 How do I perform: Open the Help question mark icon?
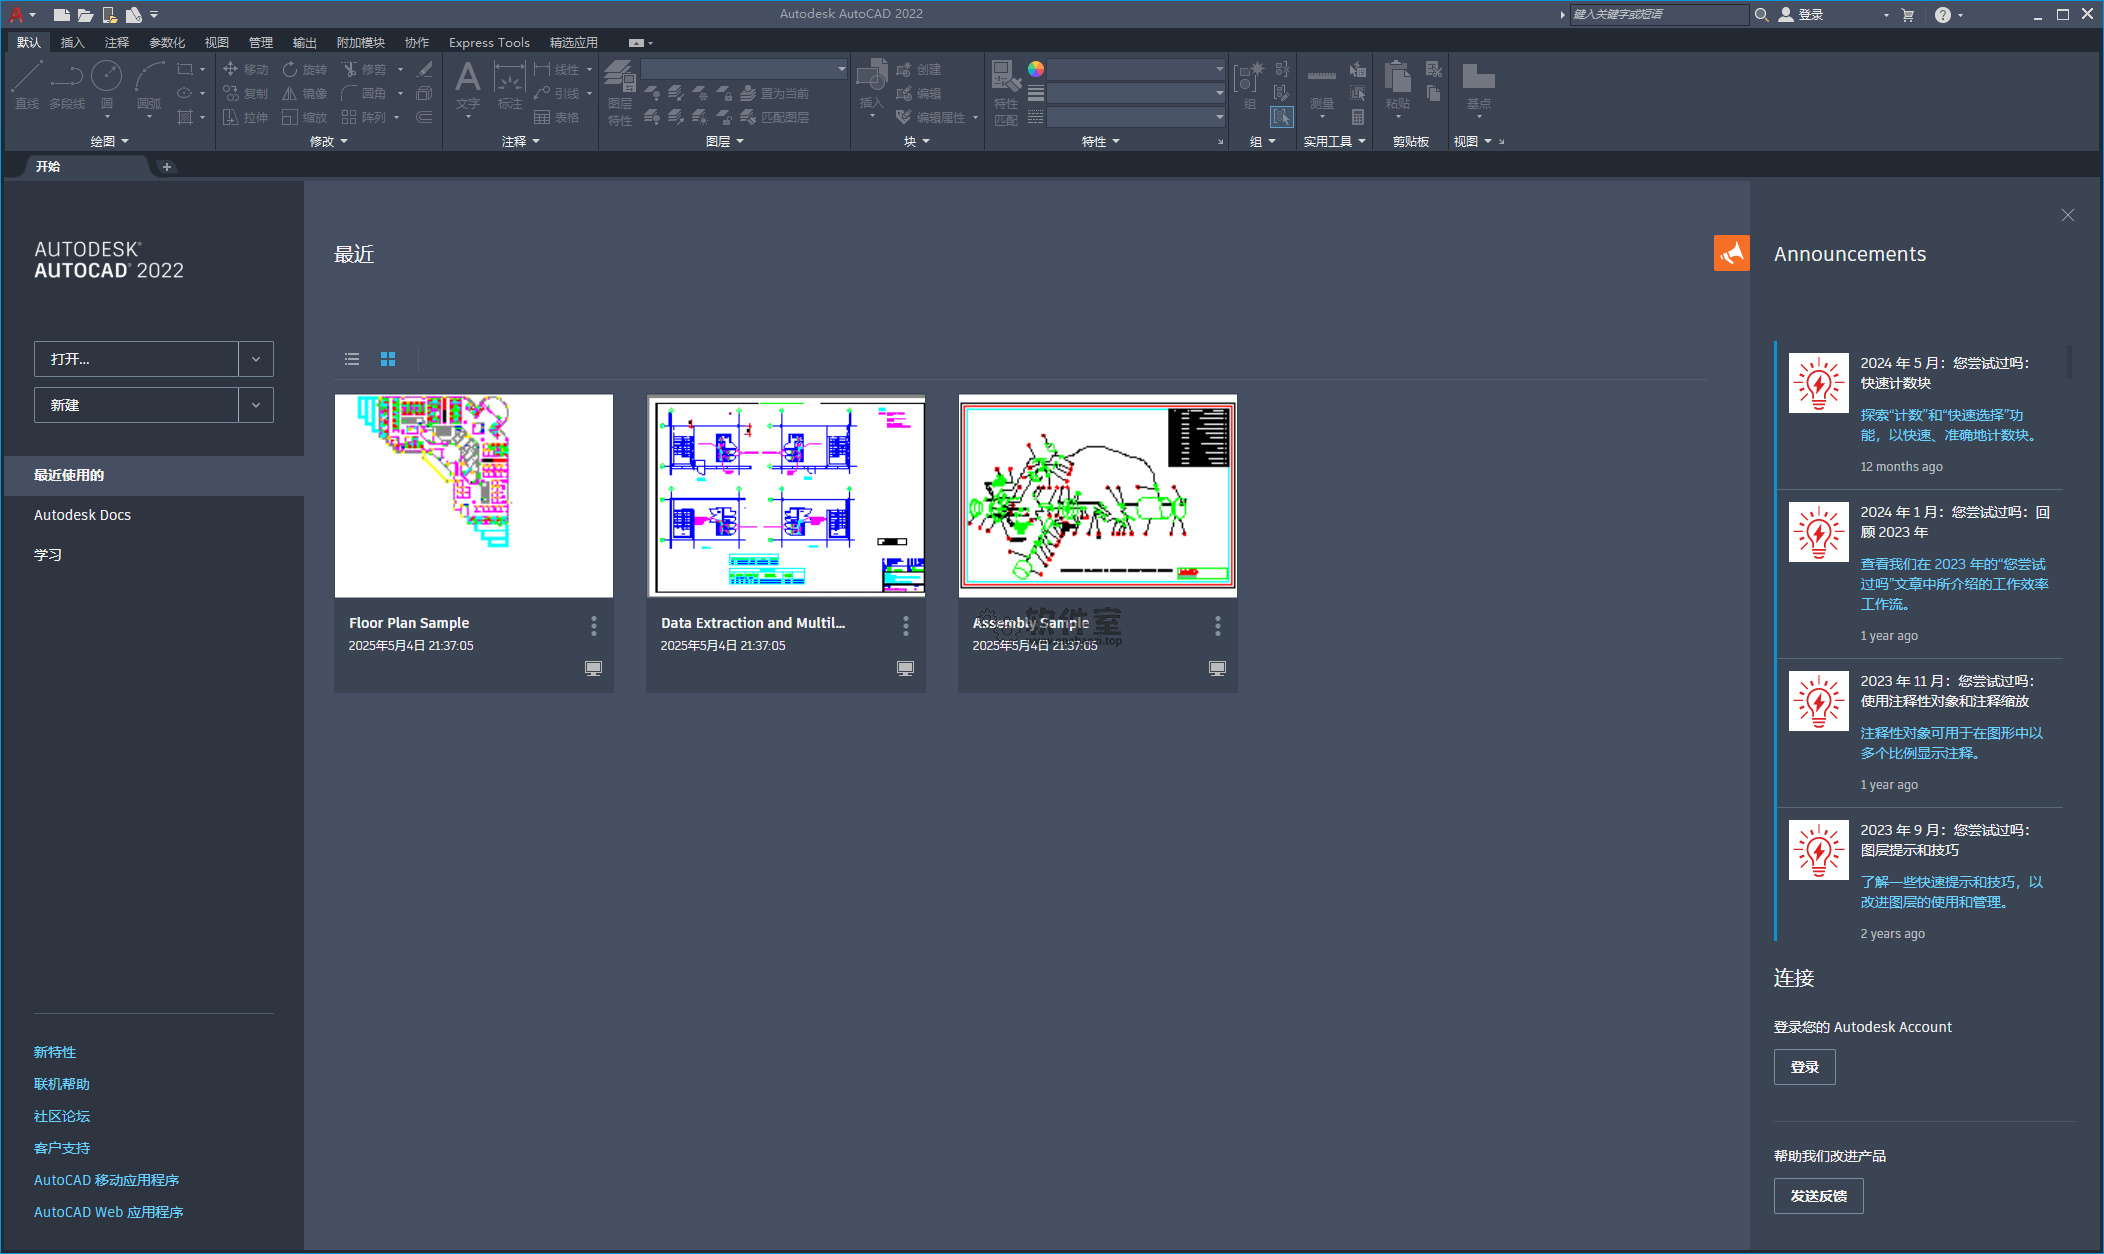point(1942,15)
